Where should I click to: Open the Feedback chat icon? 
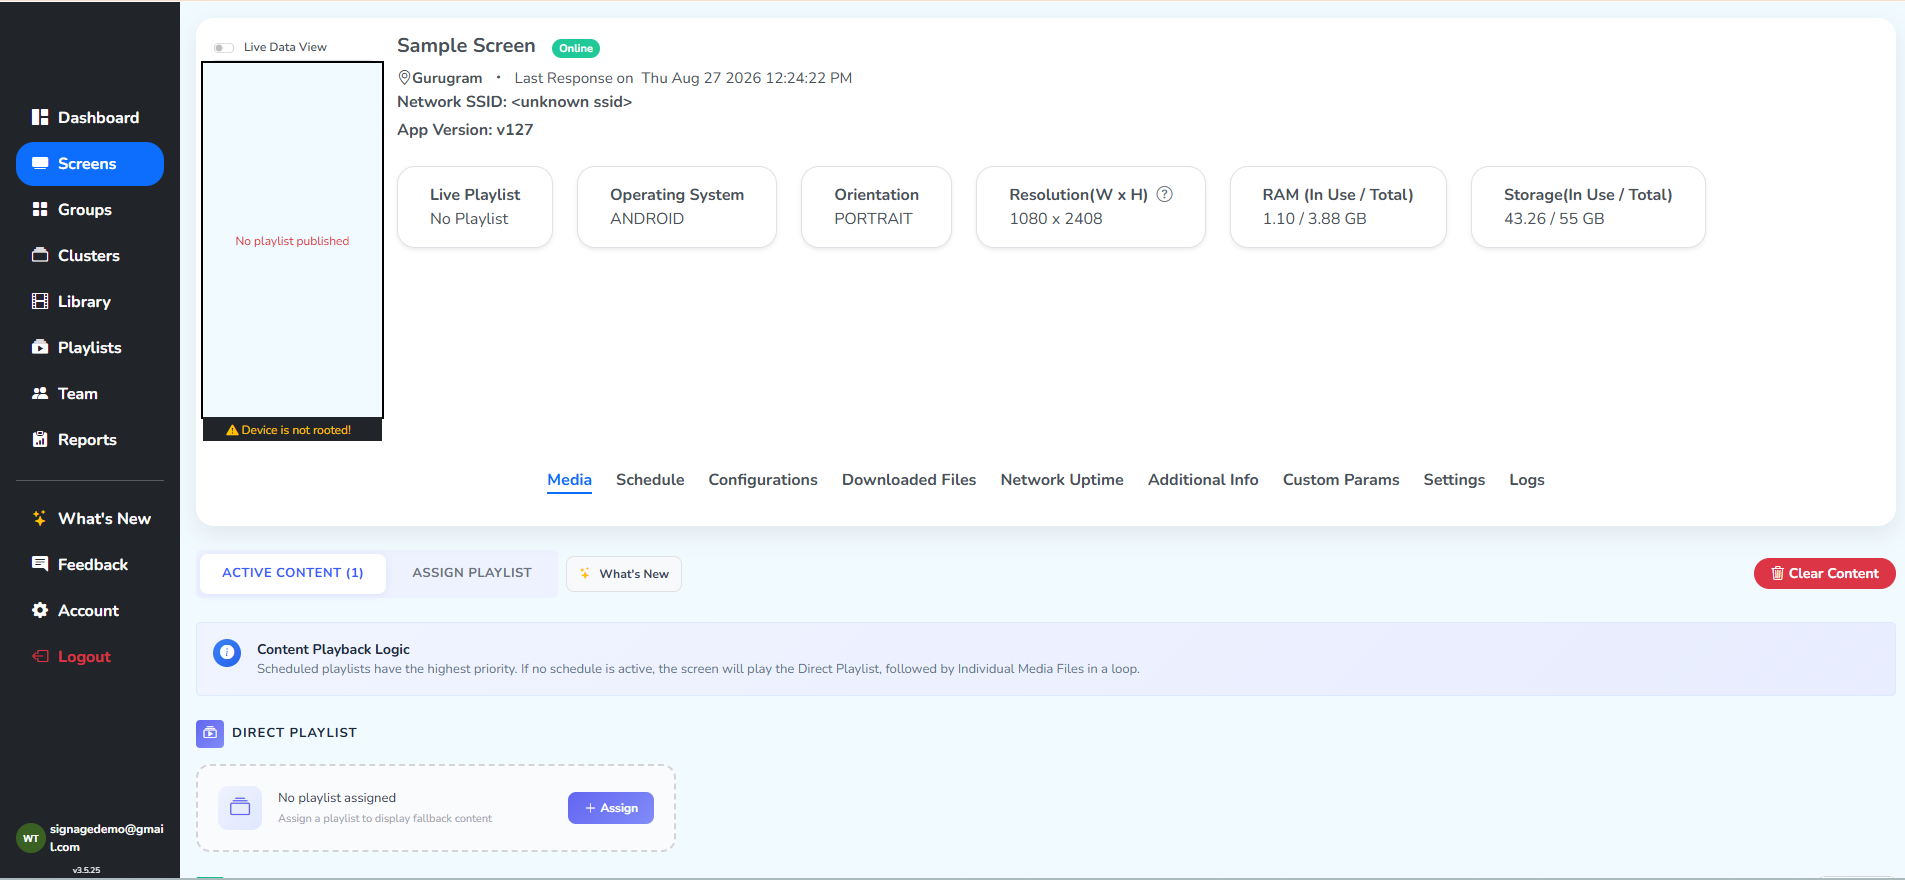point(40,564)
